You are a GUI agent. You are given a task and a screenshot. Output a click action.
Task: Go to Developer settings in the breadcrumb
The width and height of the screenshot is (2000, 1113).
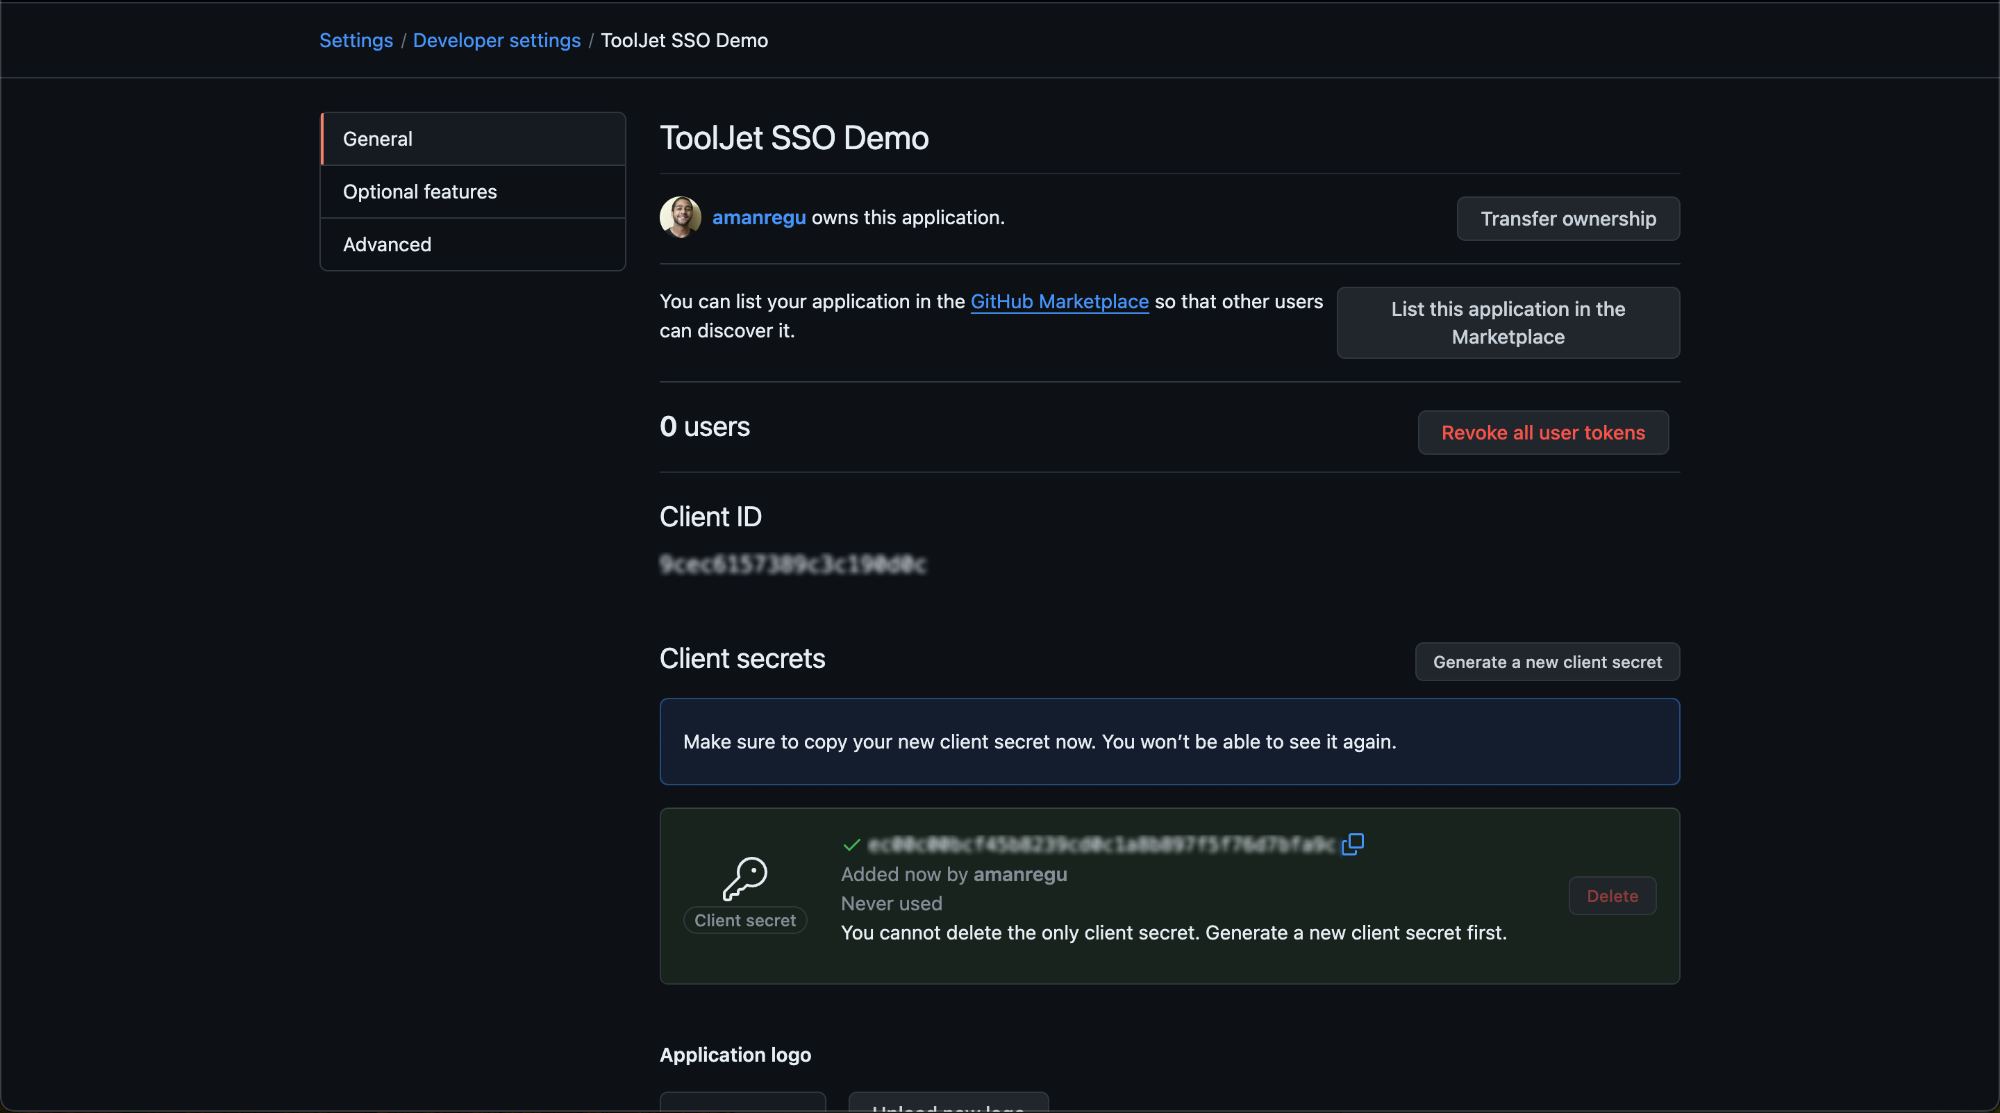coord(497,40)
